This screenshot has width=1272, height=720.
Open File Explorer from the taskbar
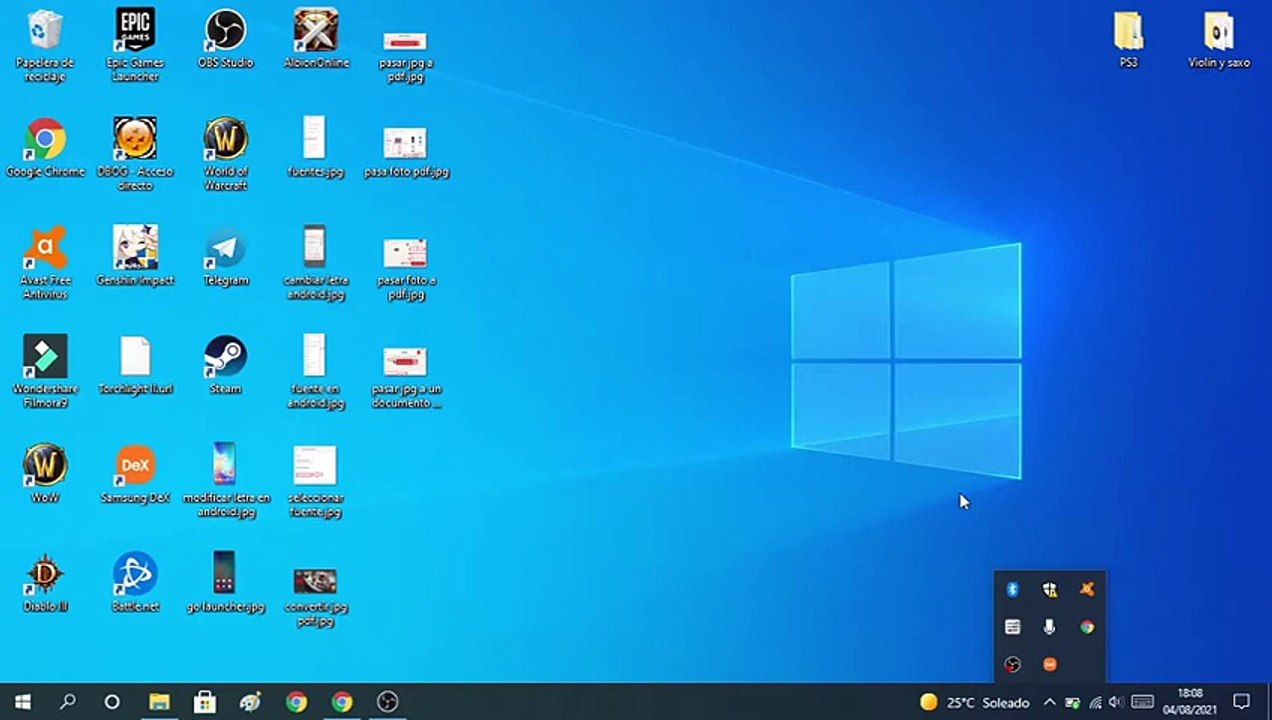(x=159, y=702)
